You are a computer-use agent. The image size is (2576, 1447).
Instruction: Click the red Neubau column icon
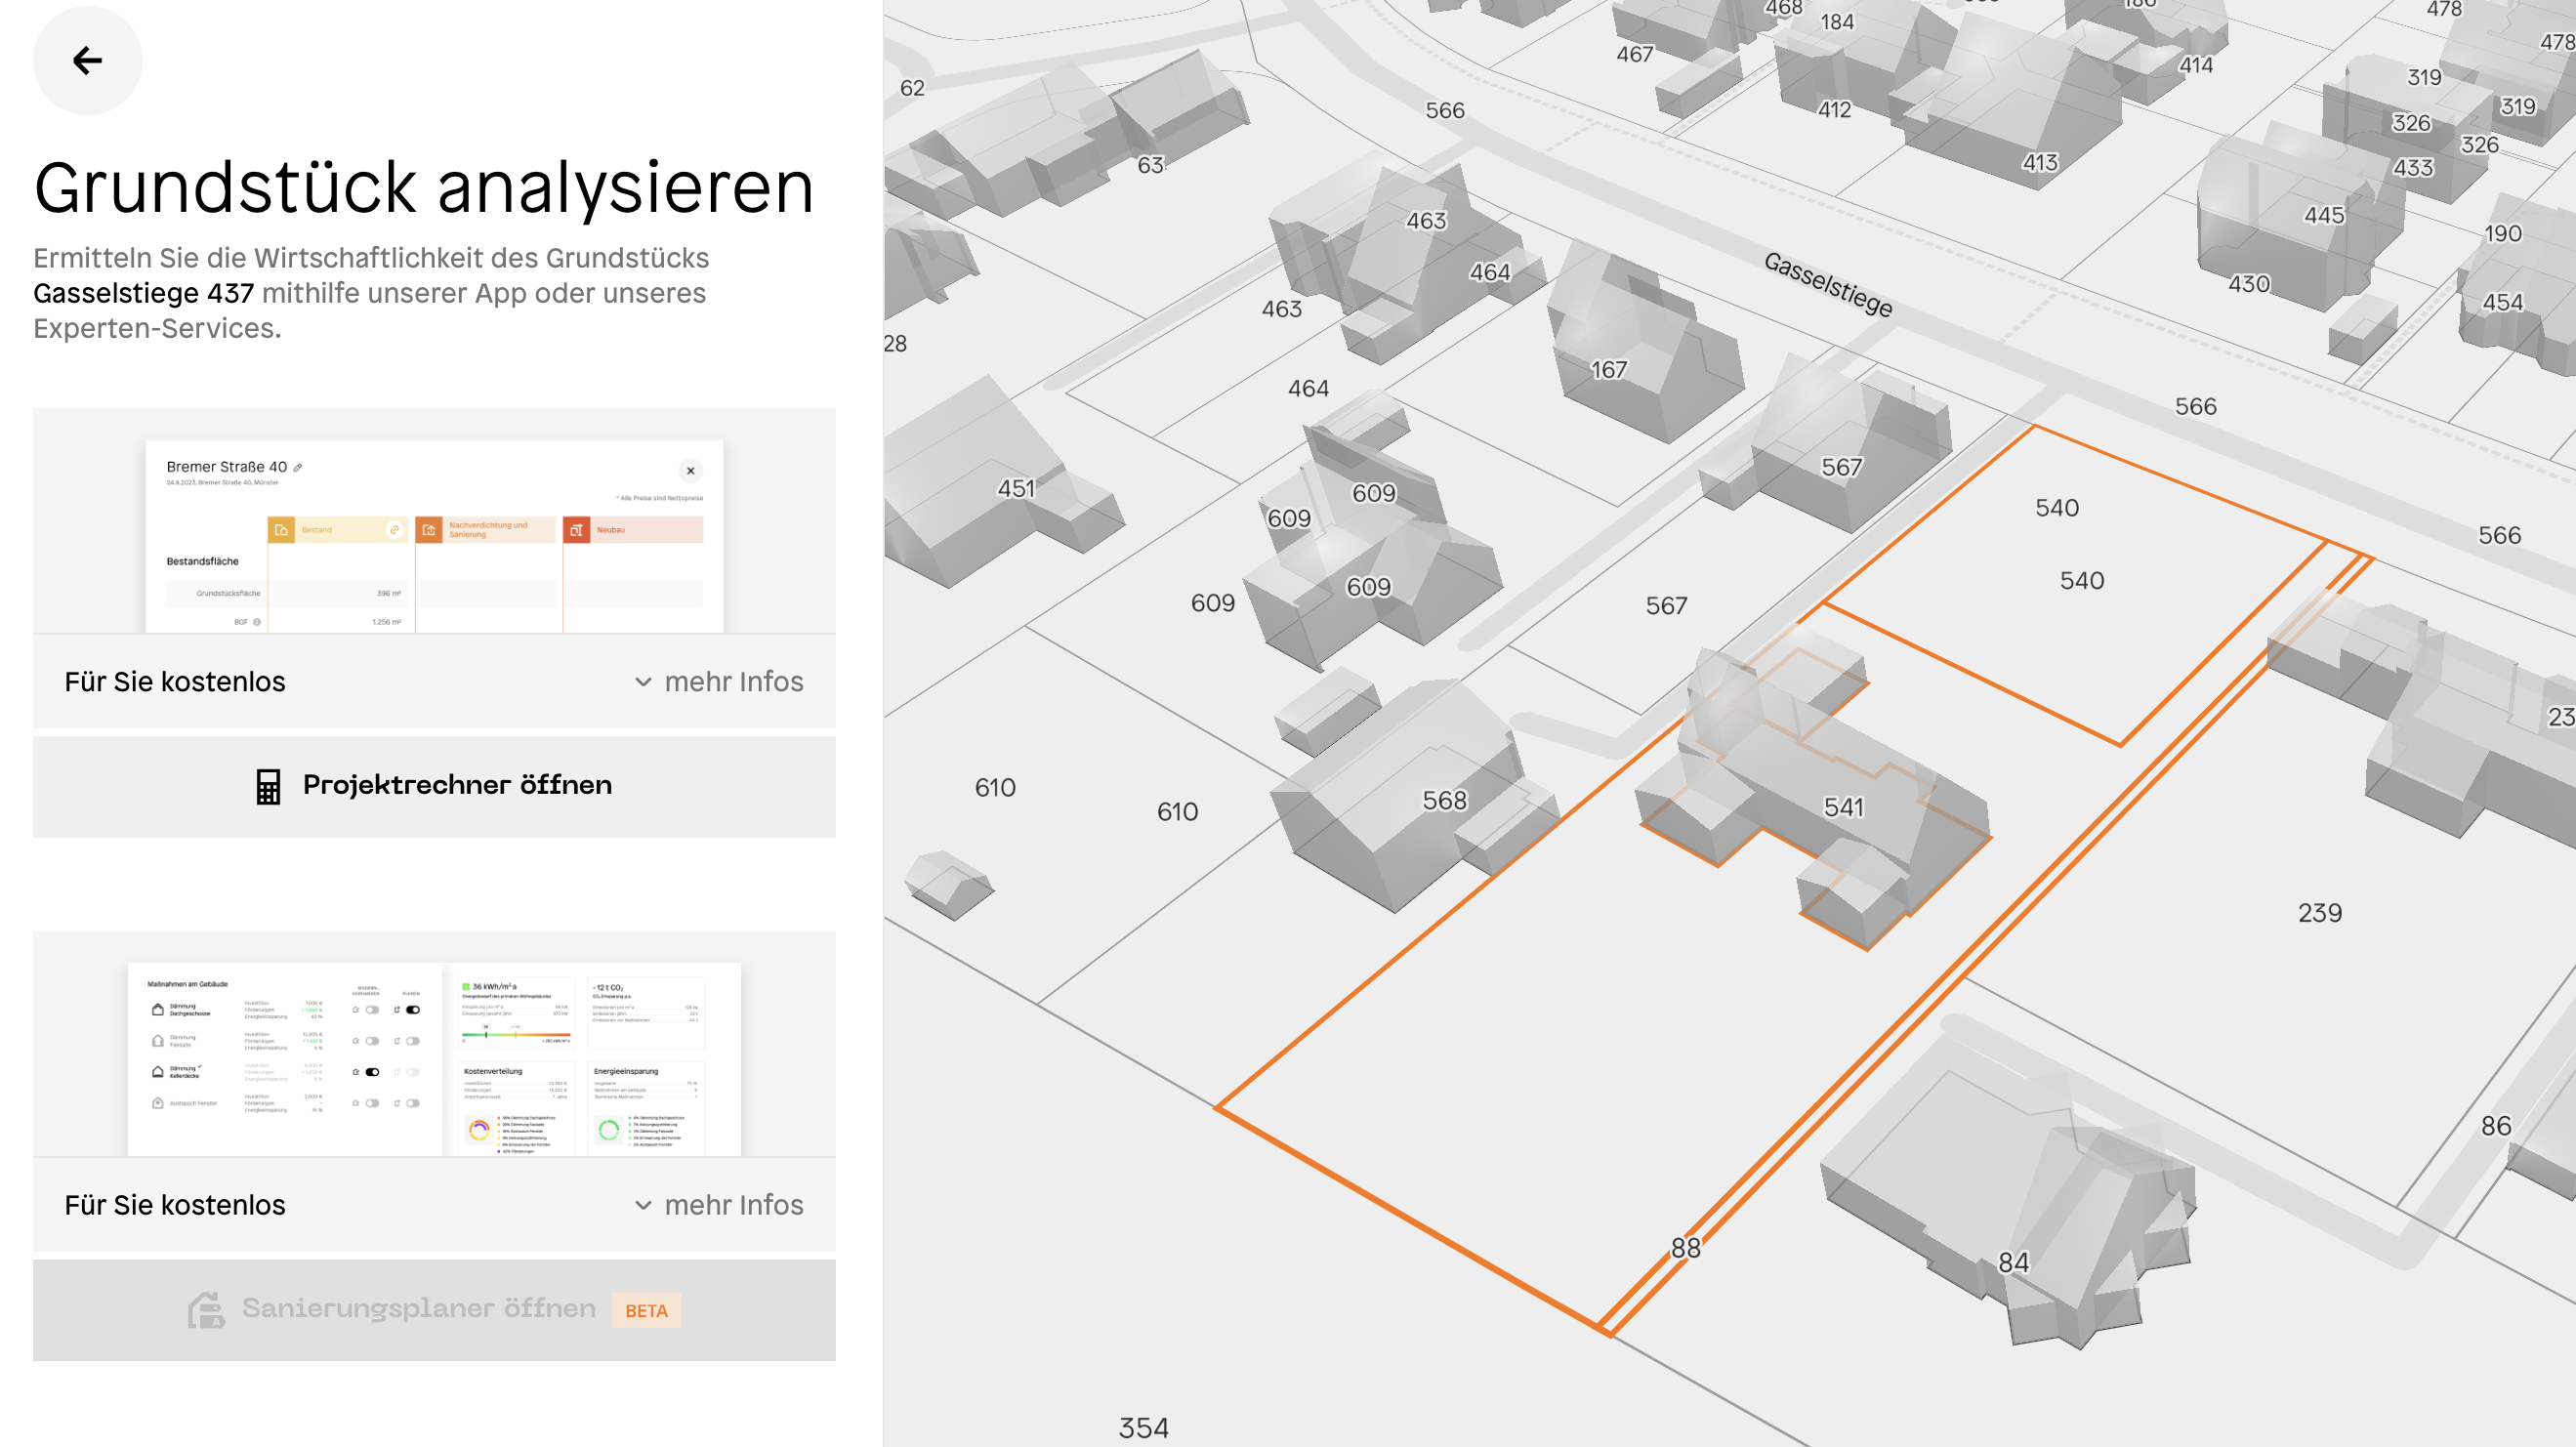click(x=576, y=530)
